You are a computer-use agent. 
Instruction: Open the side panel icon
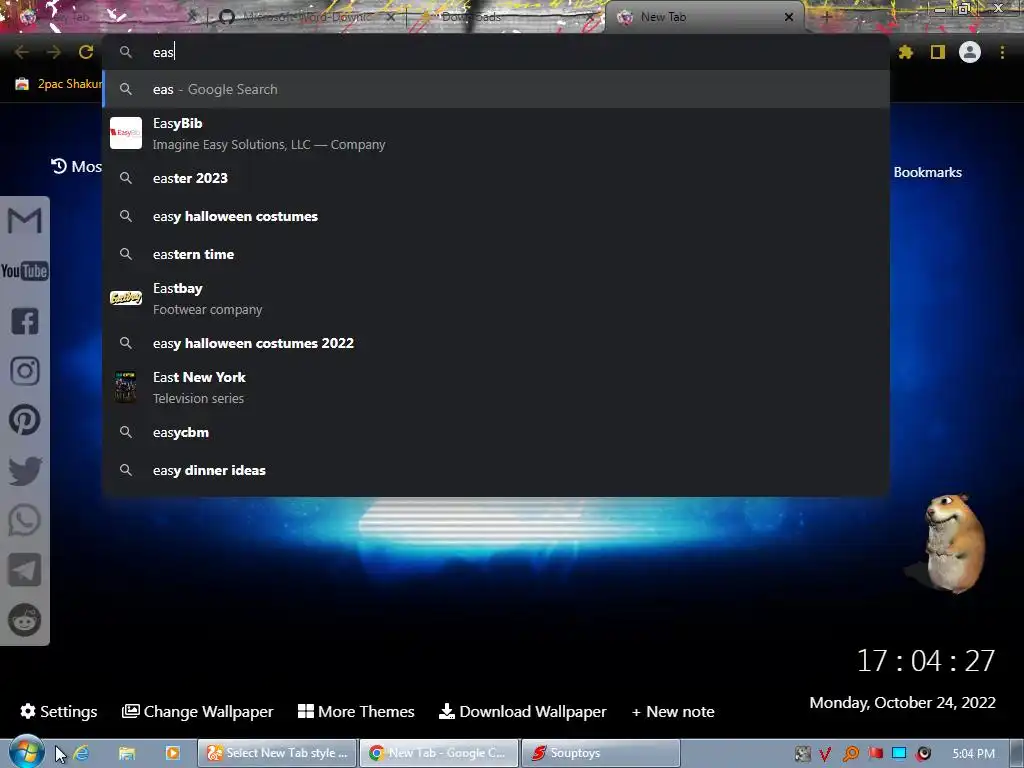click(x=938, y=52)
